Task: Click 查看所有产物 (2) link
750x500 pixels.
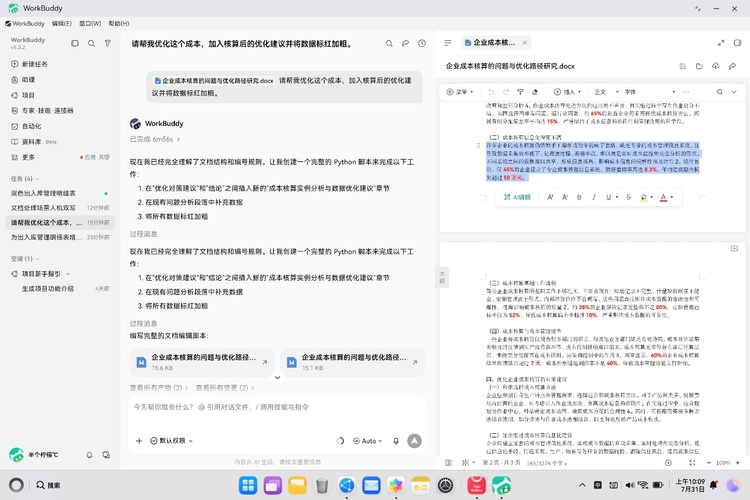Action: point(159,388)
